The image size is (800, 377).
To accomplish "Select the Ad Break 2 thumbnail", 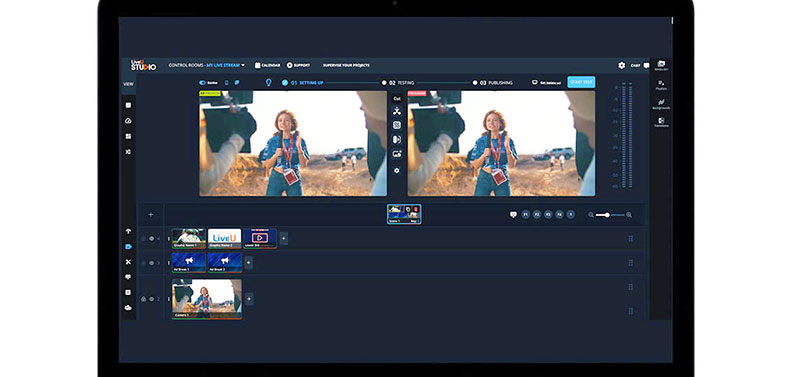I will pyautogui.click(x=224, y=263).
